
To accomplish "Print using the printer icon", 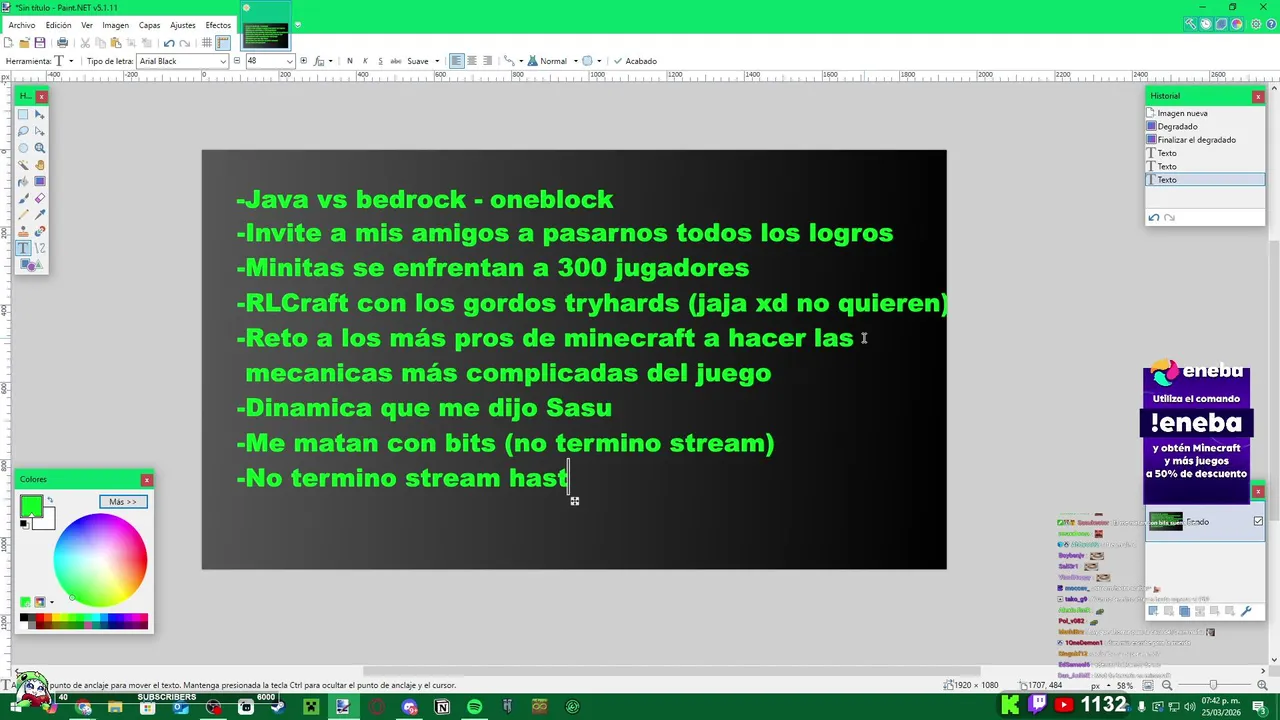I will pos(62,43).
